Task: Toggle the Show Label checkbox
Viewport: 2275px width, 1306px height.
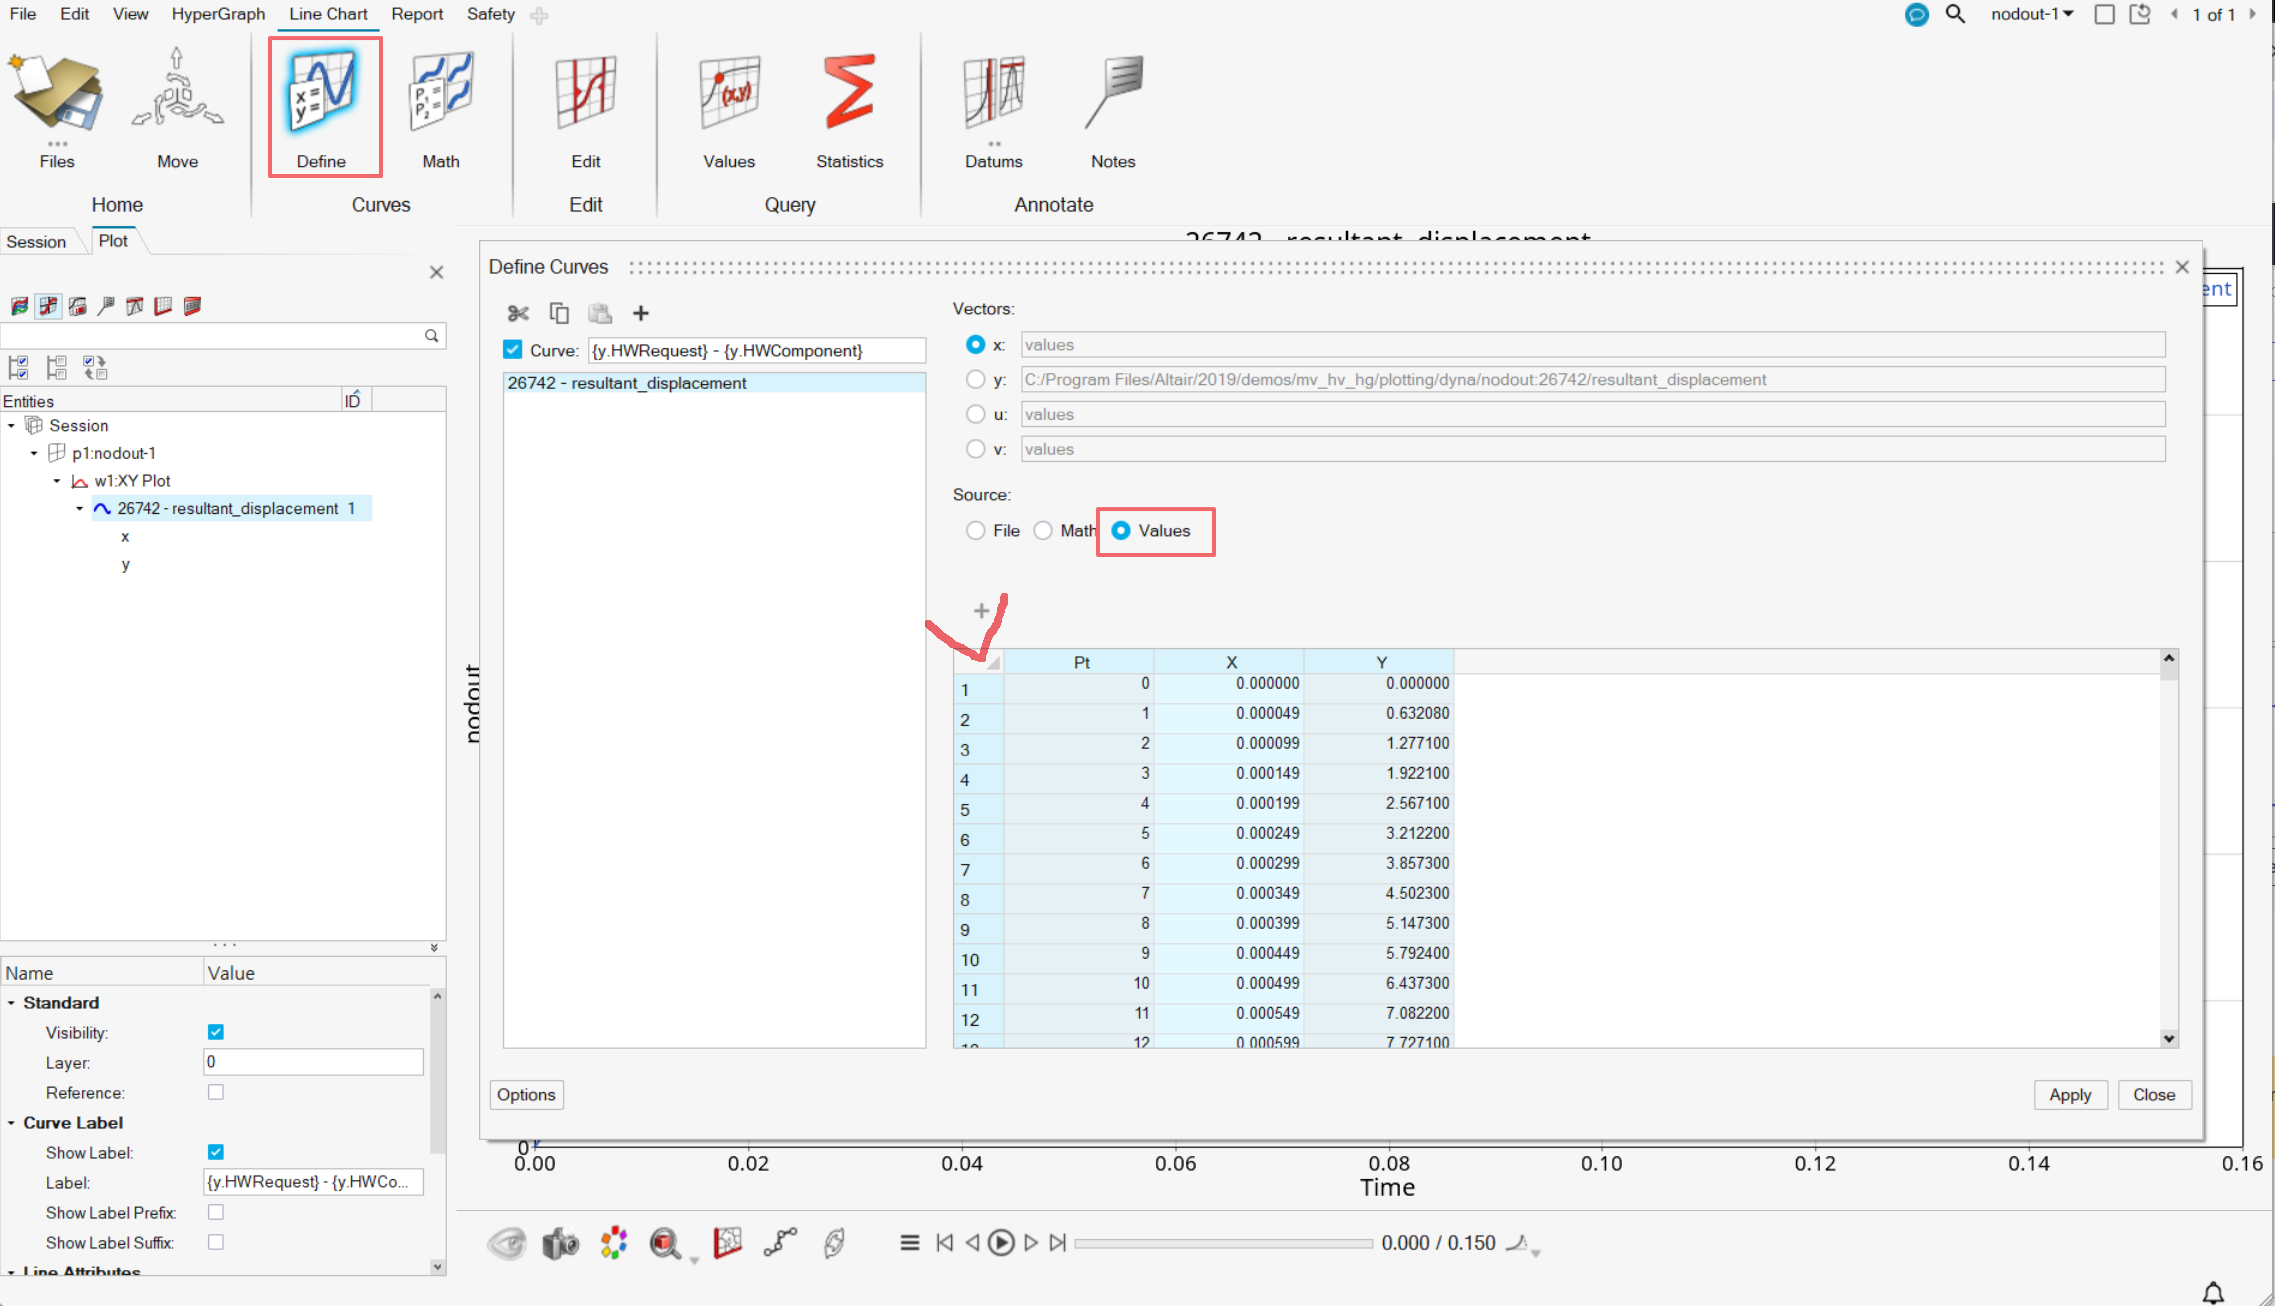Action: [216, 1152]
